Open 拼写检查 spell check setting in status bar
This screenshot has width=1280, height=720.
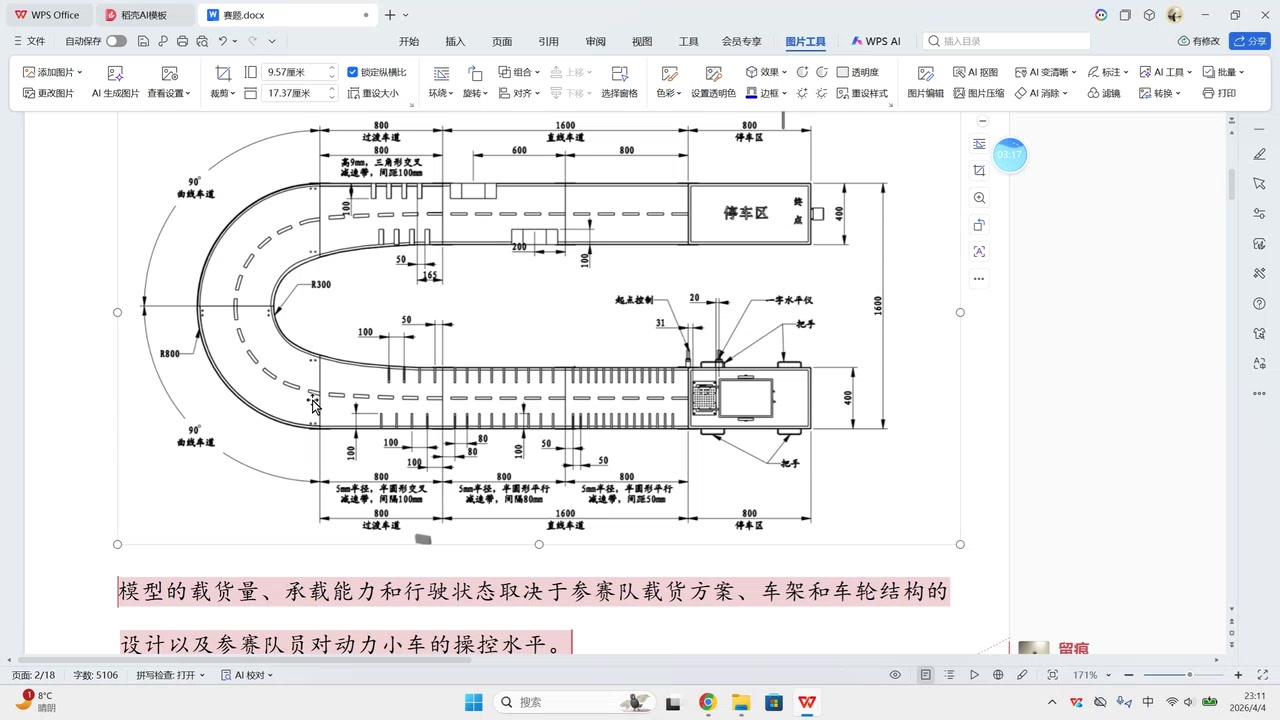pyautogui.click(x=170, y=675)
